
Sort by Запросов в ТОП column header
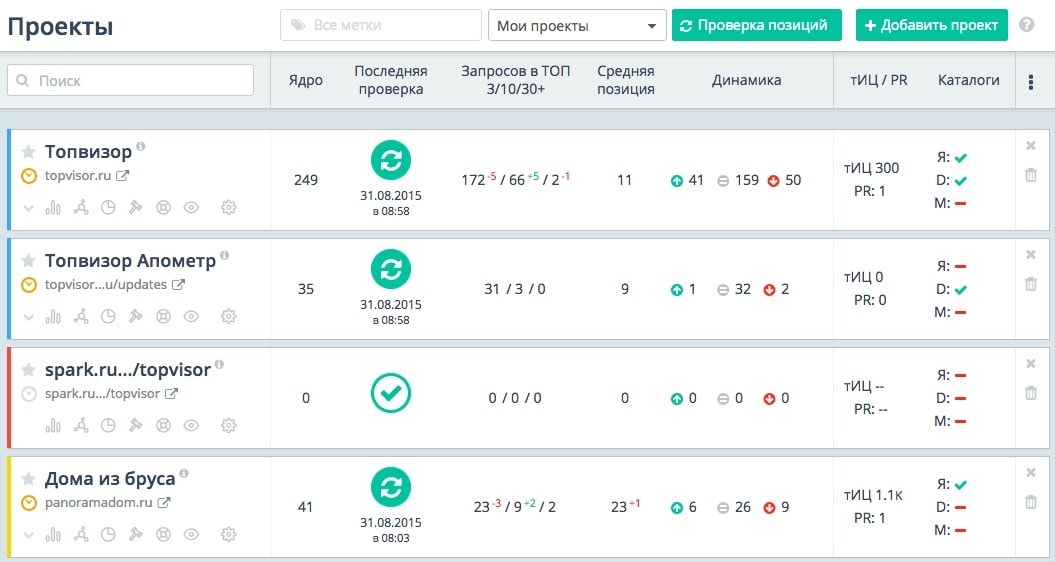click(x=515, y=80)
